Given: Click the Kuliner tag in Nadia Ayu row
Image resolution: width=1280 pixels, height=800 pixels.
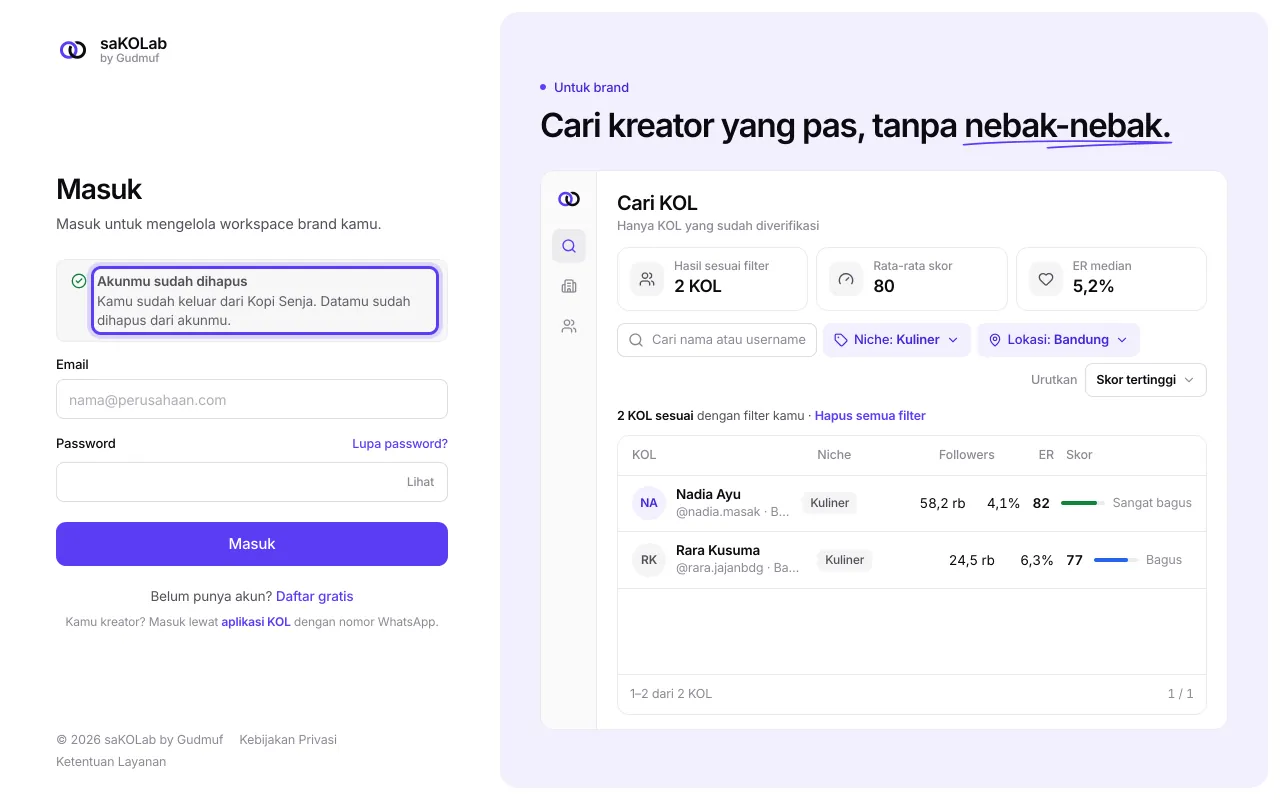Looking at the screenshot, I should [830, 503].
